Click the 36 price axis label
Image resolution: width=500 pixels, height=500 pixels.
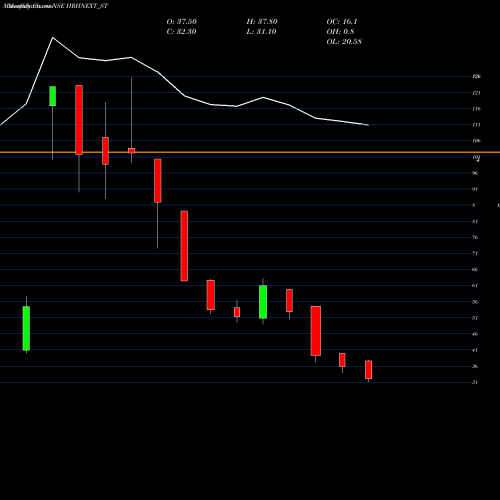[x=475, y=366]
